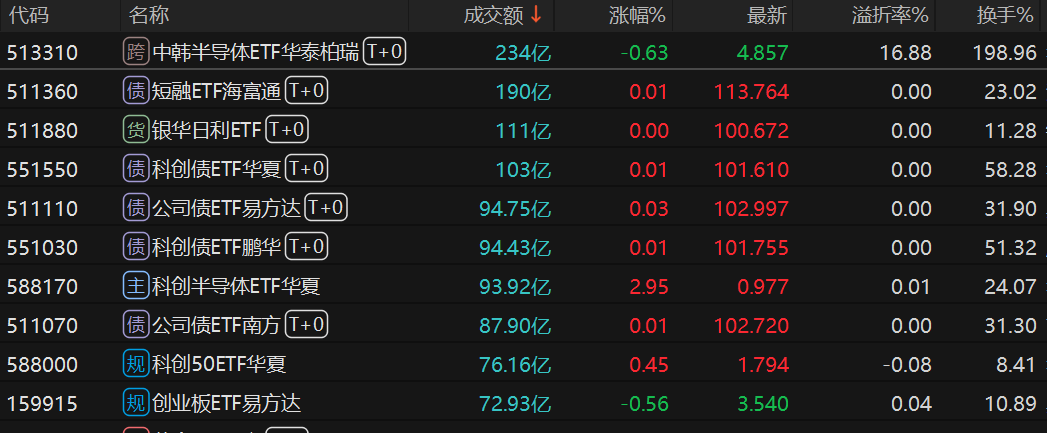Click latest price 3.540
1047x433 pixels.
(763, 404)
